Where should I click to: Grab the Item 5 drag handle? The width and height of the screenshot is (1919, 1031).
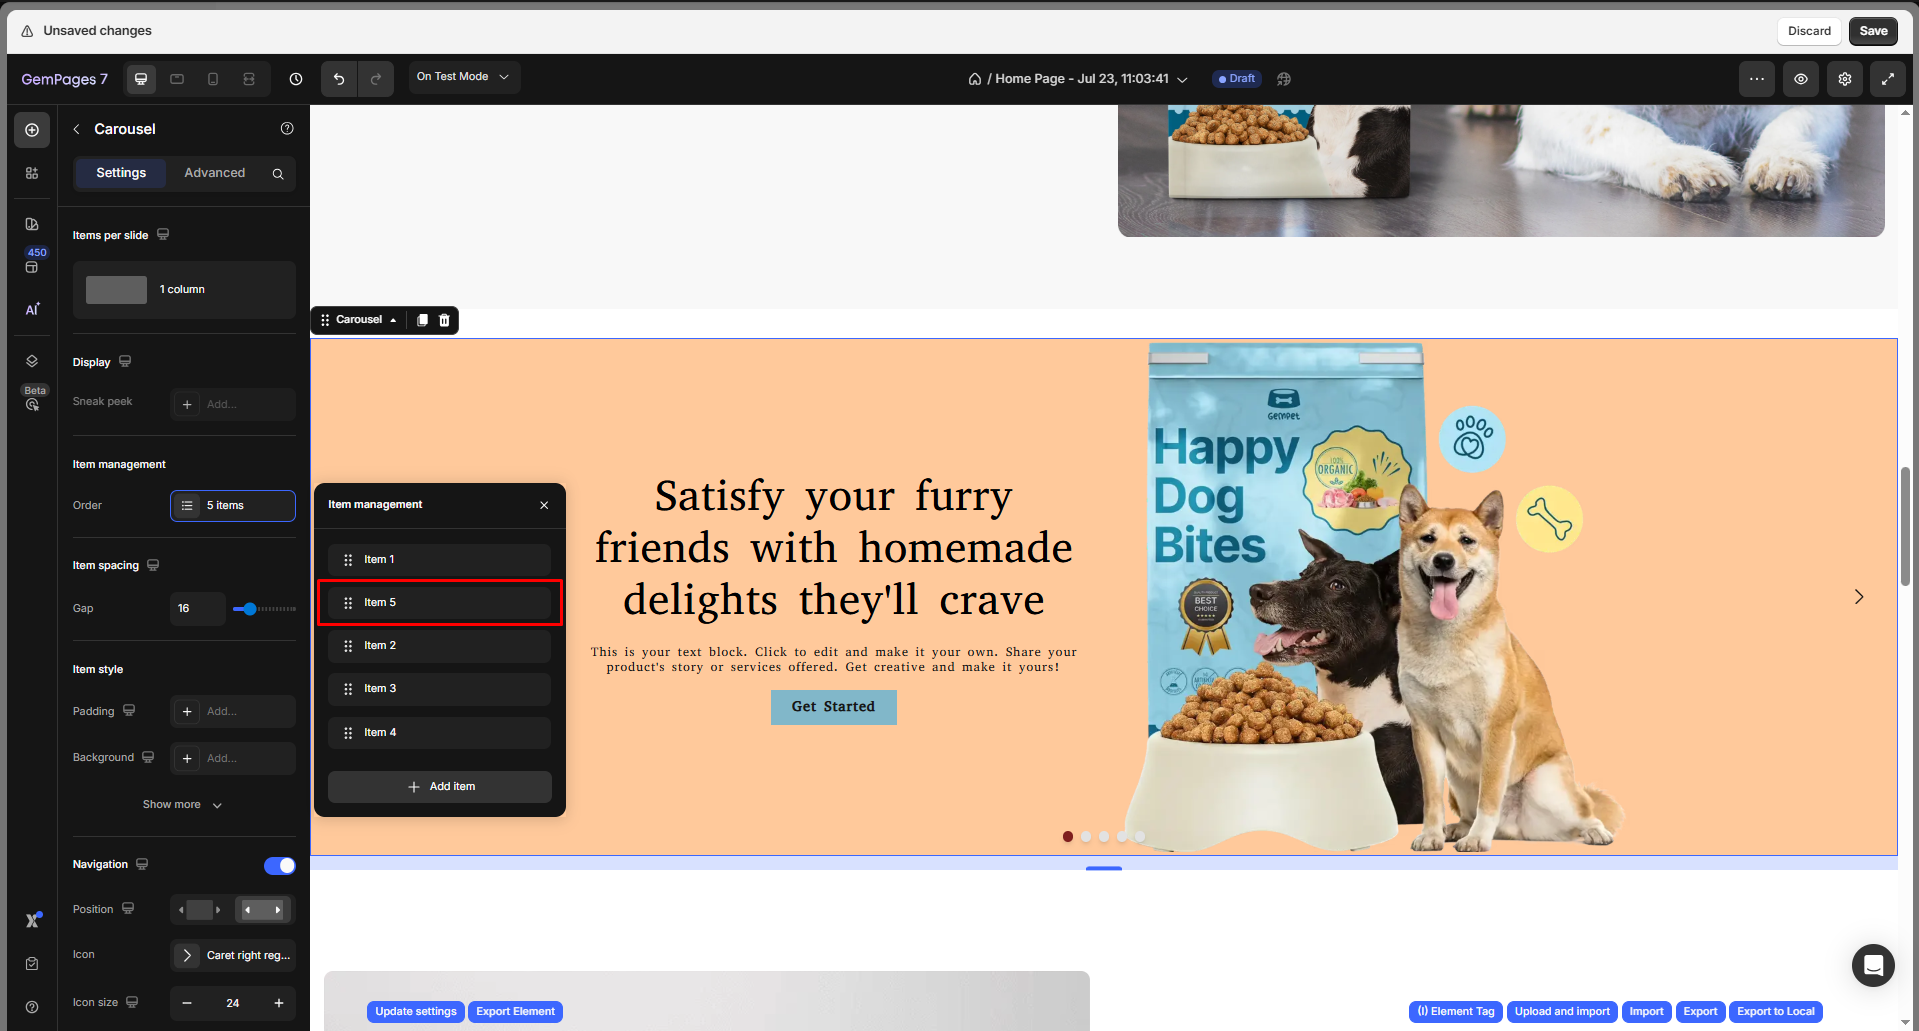pos(348,603)
